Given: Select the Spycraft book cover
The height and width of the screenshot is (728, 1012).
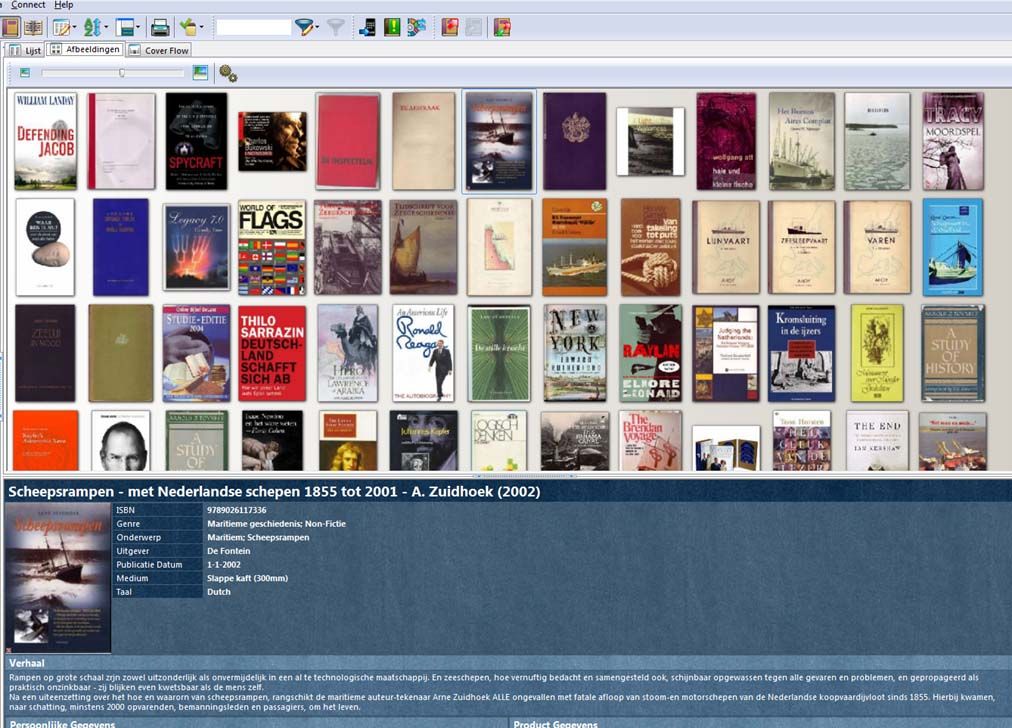Looking at the screenshot, I should (x=196, y=141).
